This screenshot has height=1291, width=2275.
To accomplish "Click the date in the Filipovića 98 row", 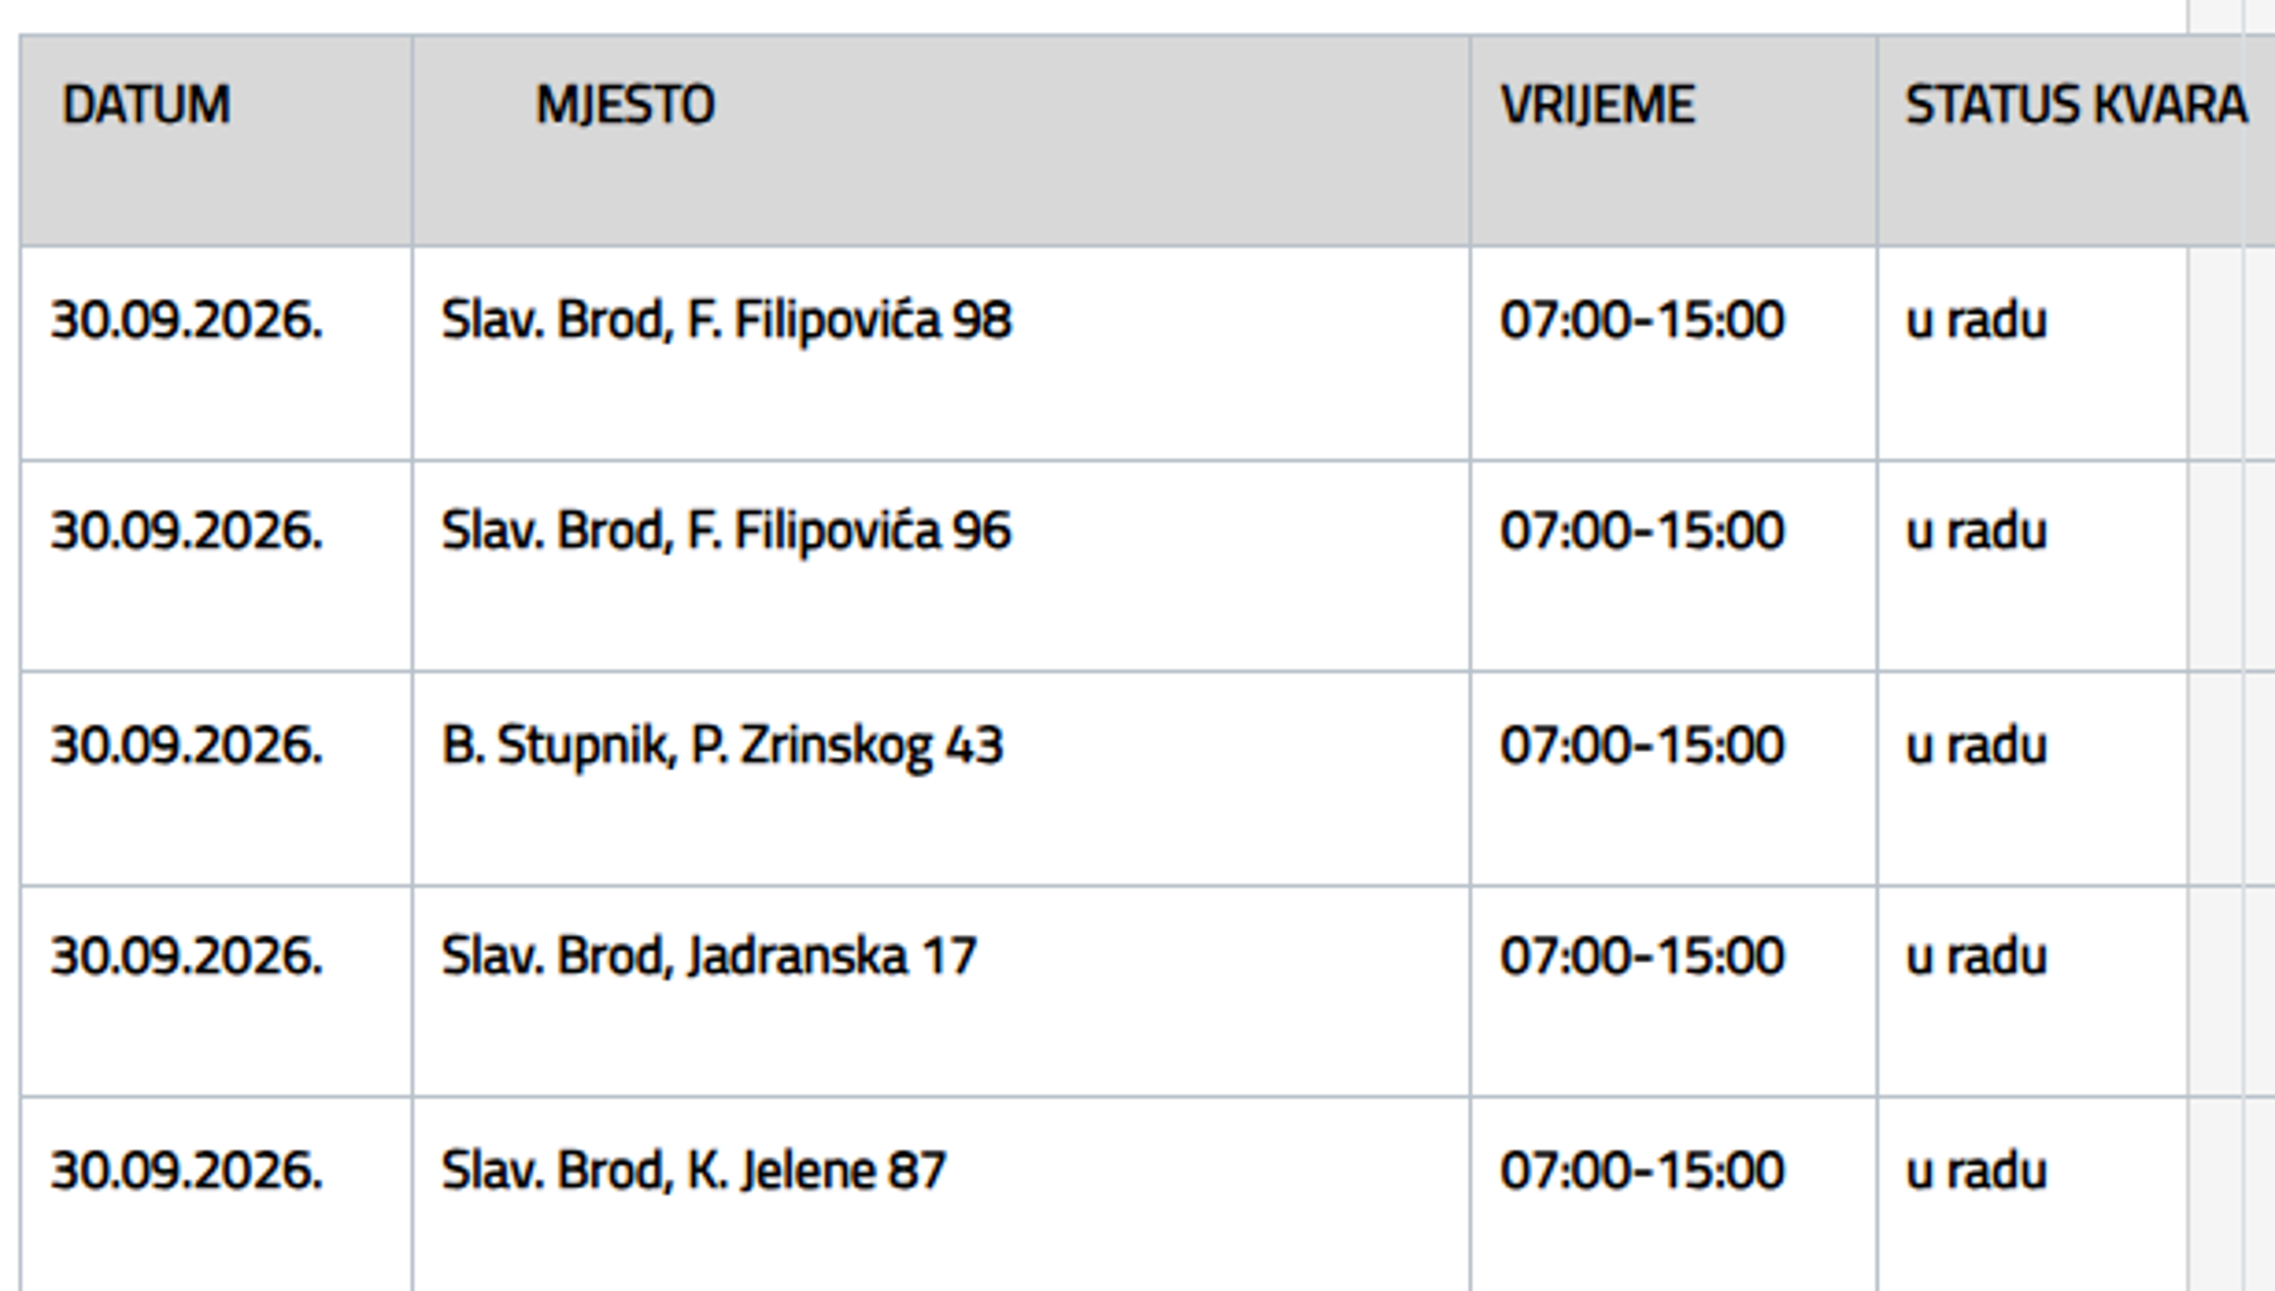I will coord(187,321).
